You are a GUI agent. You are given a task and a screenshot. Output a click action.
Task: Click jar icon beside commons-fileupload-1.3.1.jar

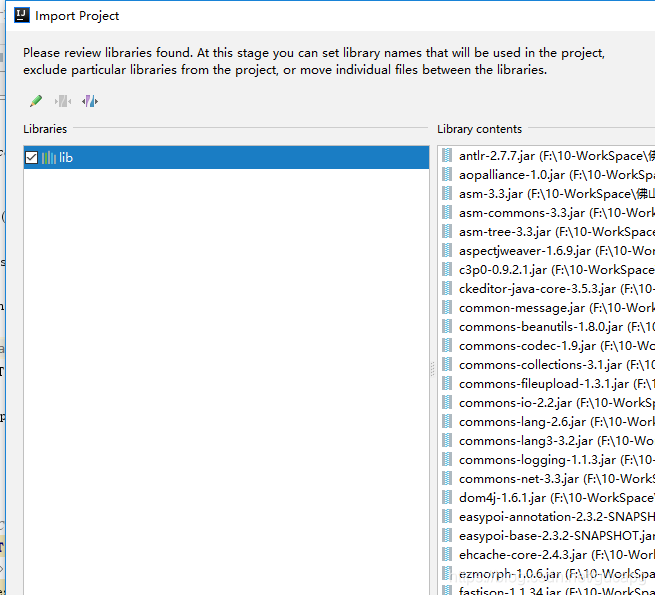click(447, 384)
